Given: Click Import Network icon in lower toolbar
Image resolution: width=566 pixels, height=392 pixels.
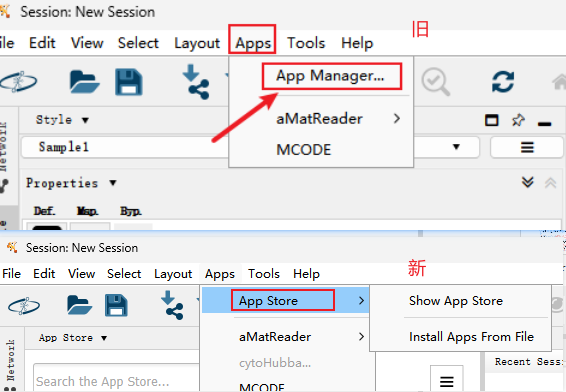Looking at the screenshot, I should click(172, 305).
